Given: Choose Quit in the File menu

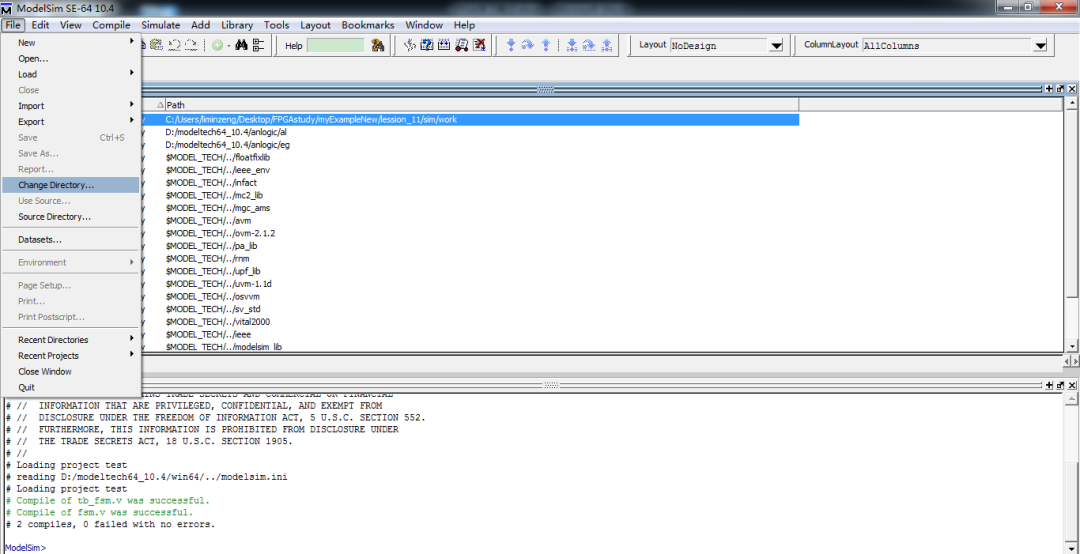Looking at the screenshot, I should 26,387.
